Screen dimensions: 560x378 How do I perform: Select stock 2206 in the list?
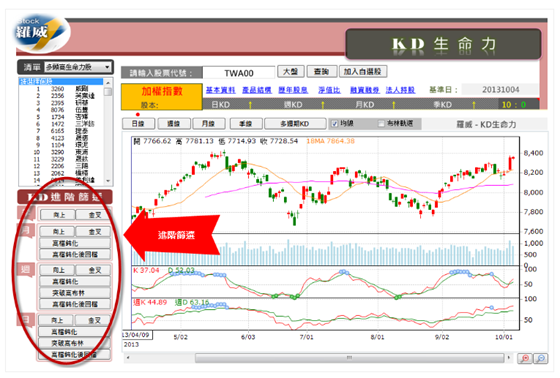[x=61, y=166]
